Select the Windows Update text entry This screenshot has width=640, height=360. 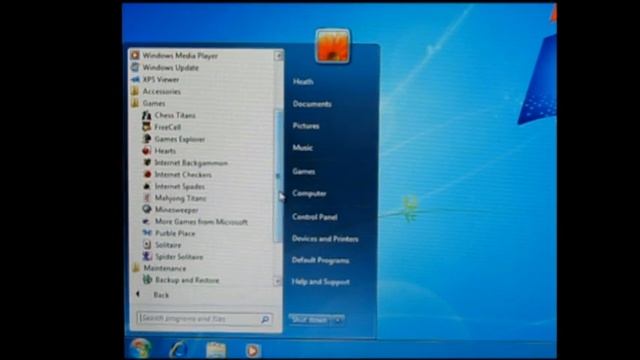[x=171, y=68]
